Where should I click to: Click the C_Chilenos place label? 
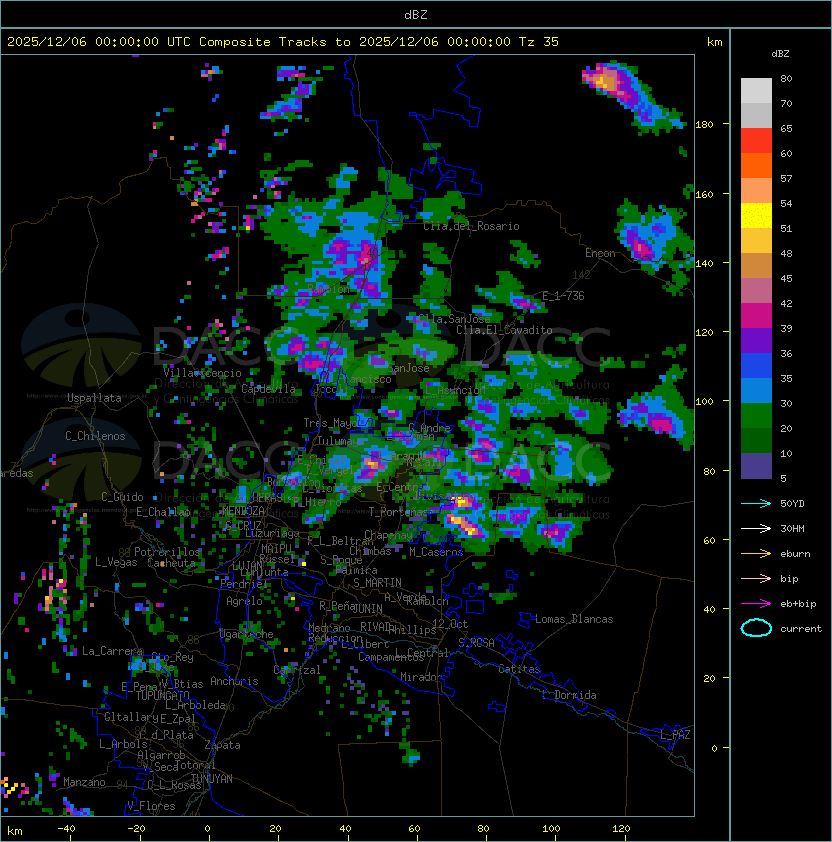[95, 436]
